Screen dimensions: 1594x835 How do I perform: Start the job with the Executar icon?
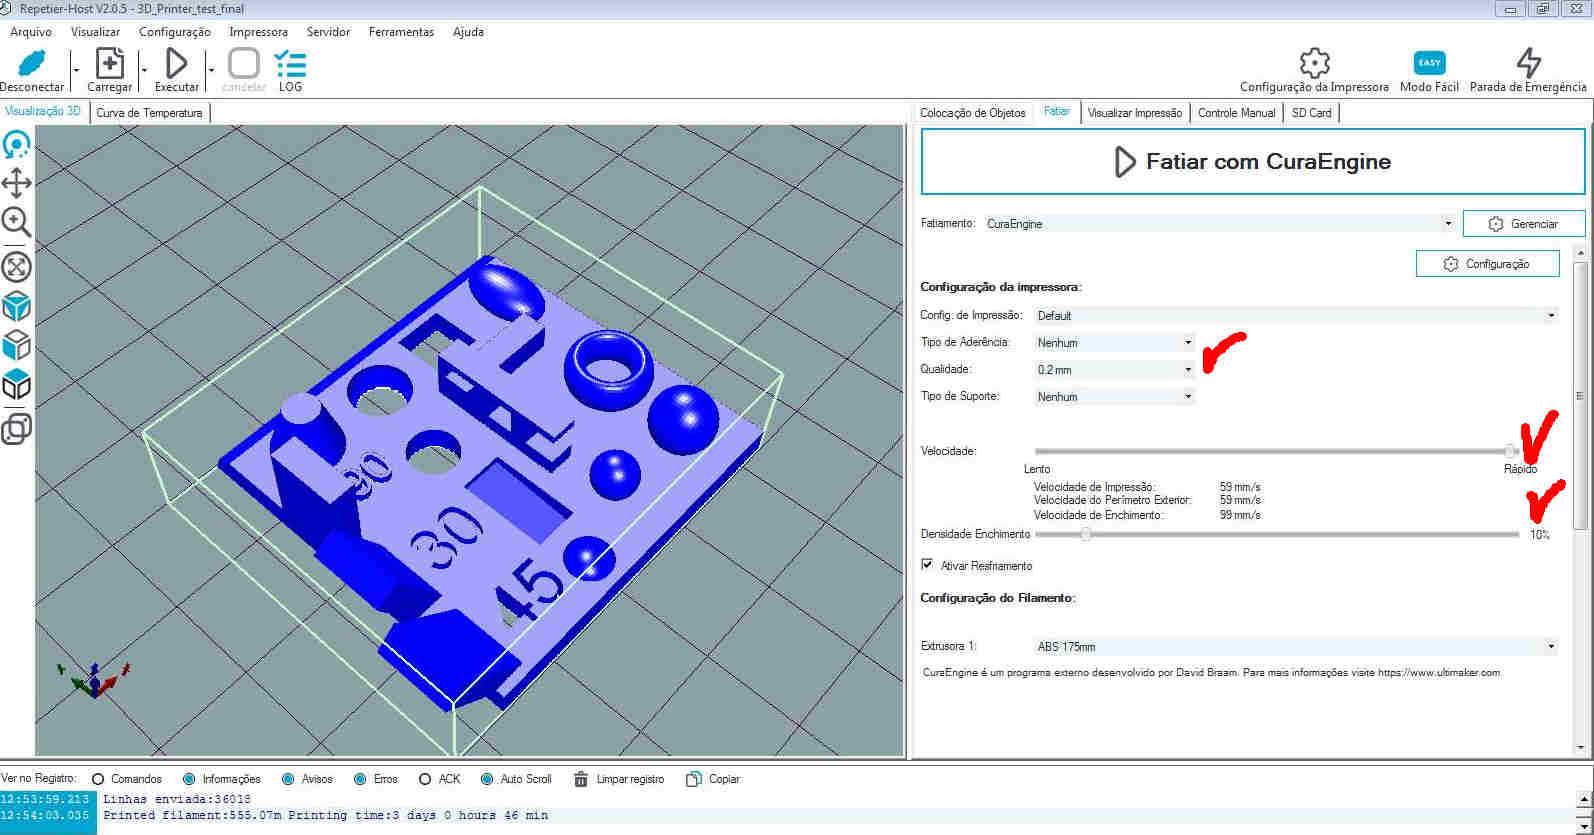(176, 63)
